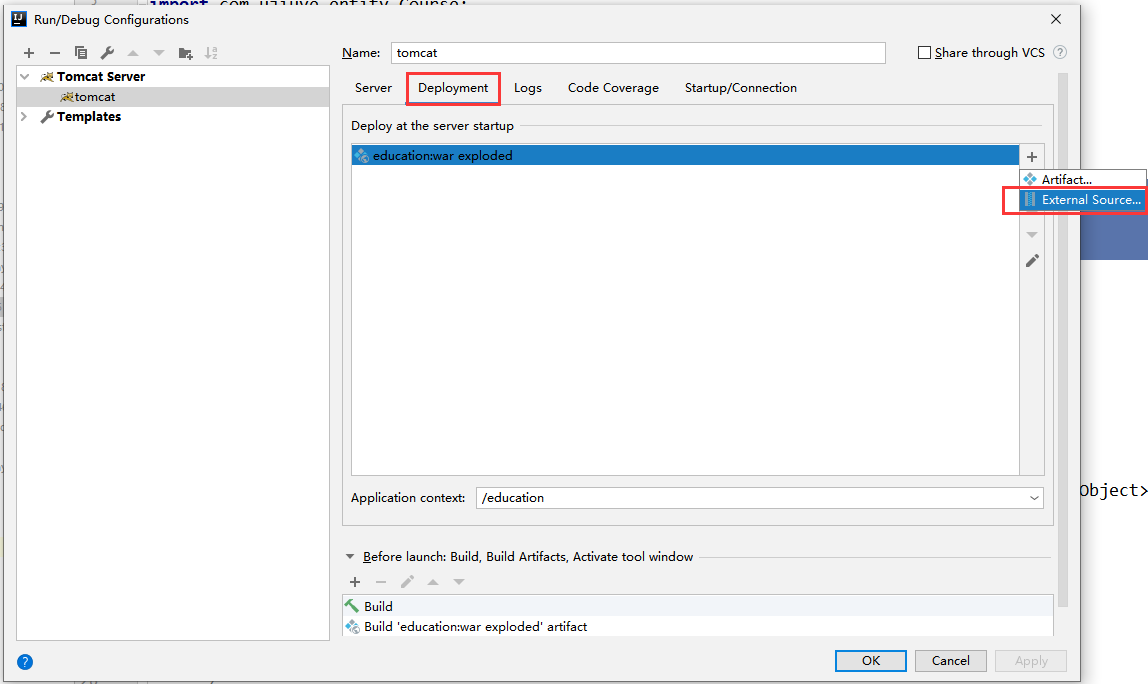Create new folder icon in left toolbar

185,53
